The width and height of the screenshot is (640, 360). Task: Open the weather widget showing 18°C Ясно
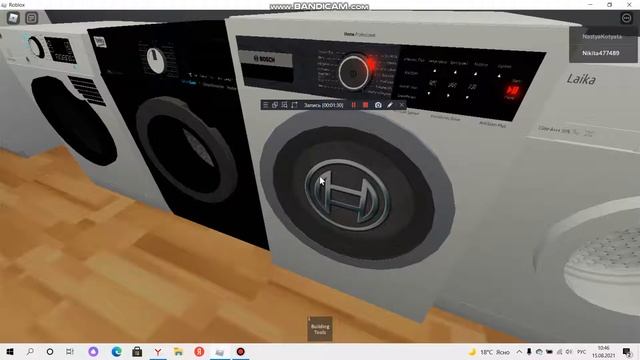(489, 352)
